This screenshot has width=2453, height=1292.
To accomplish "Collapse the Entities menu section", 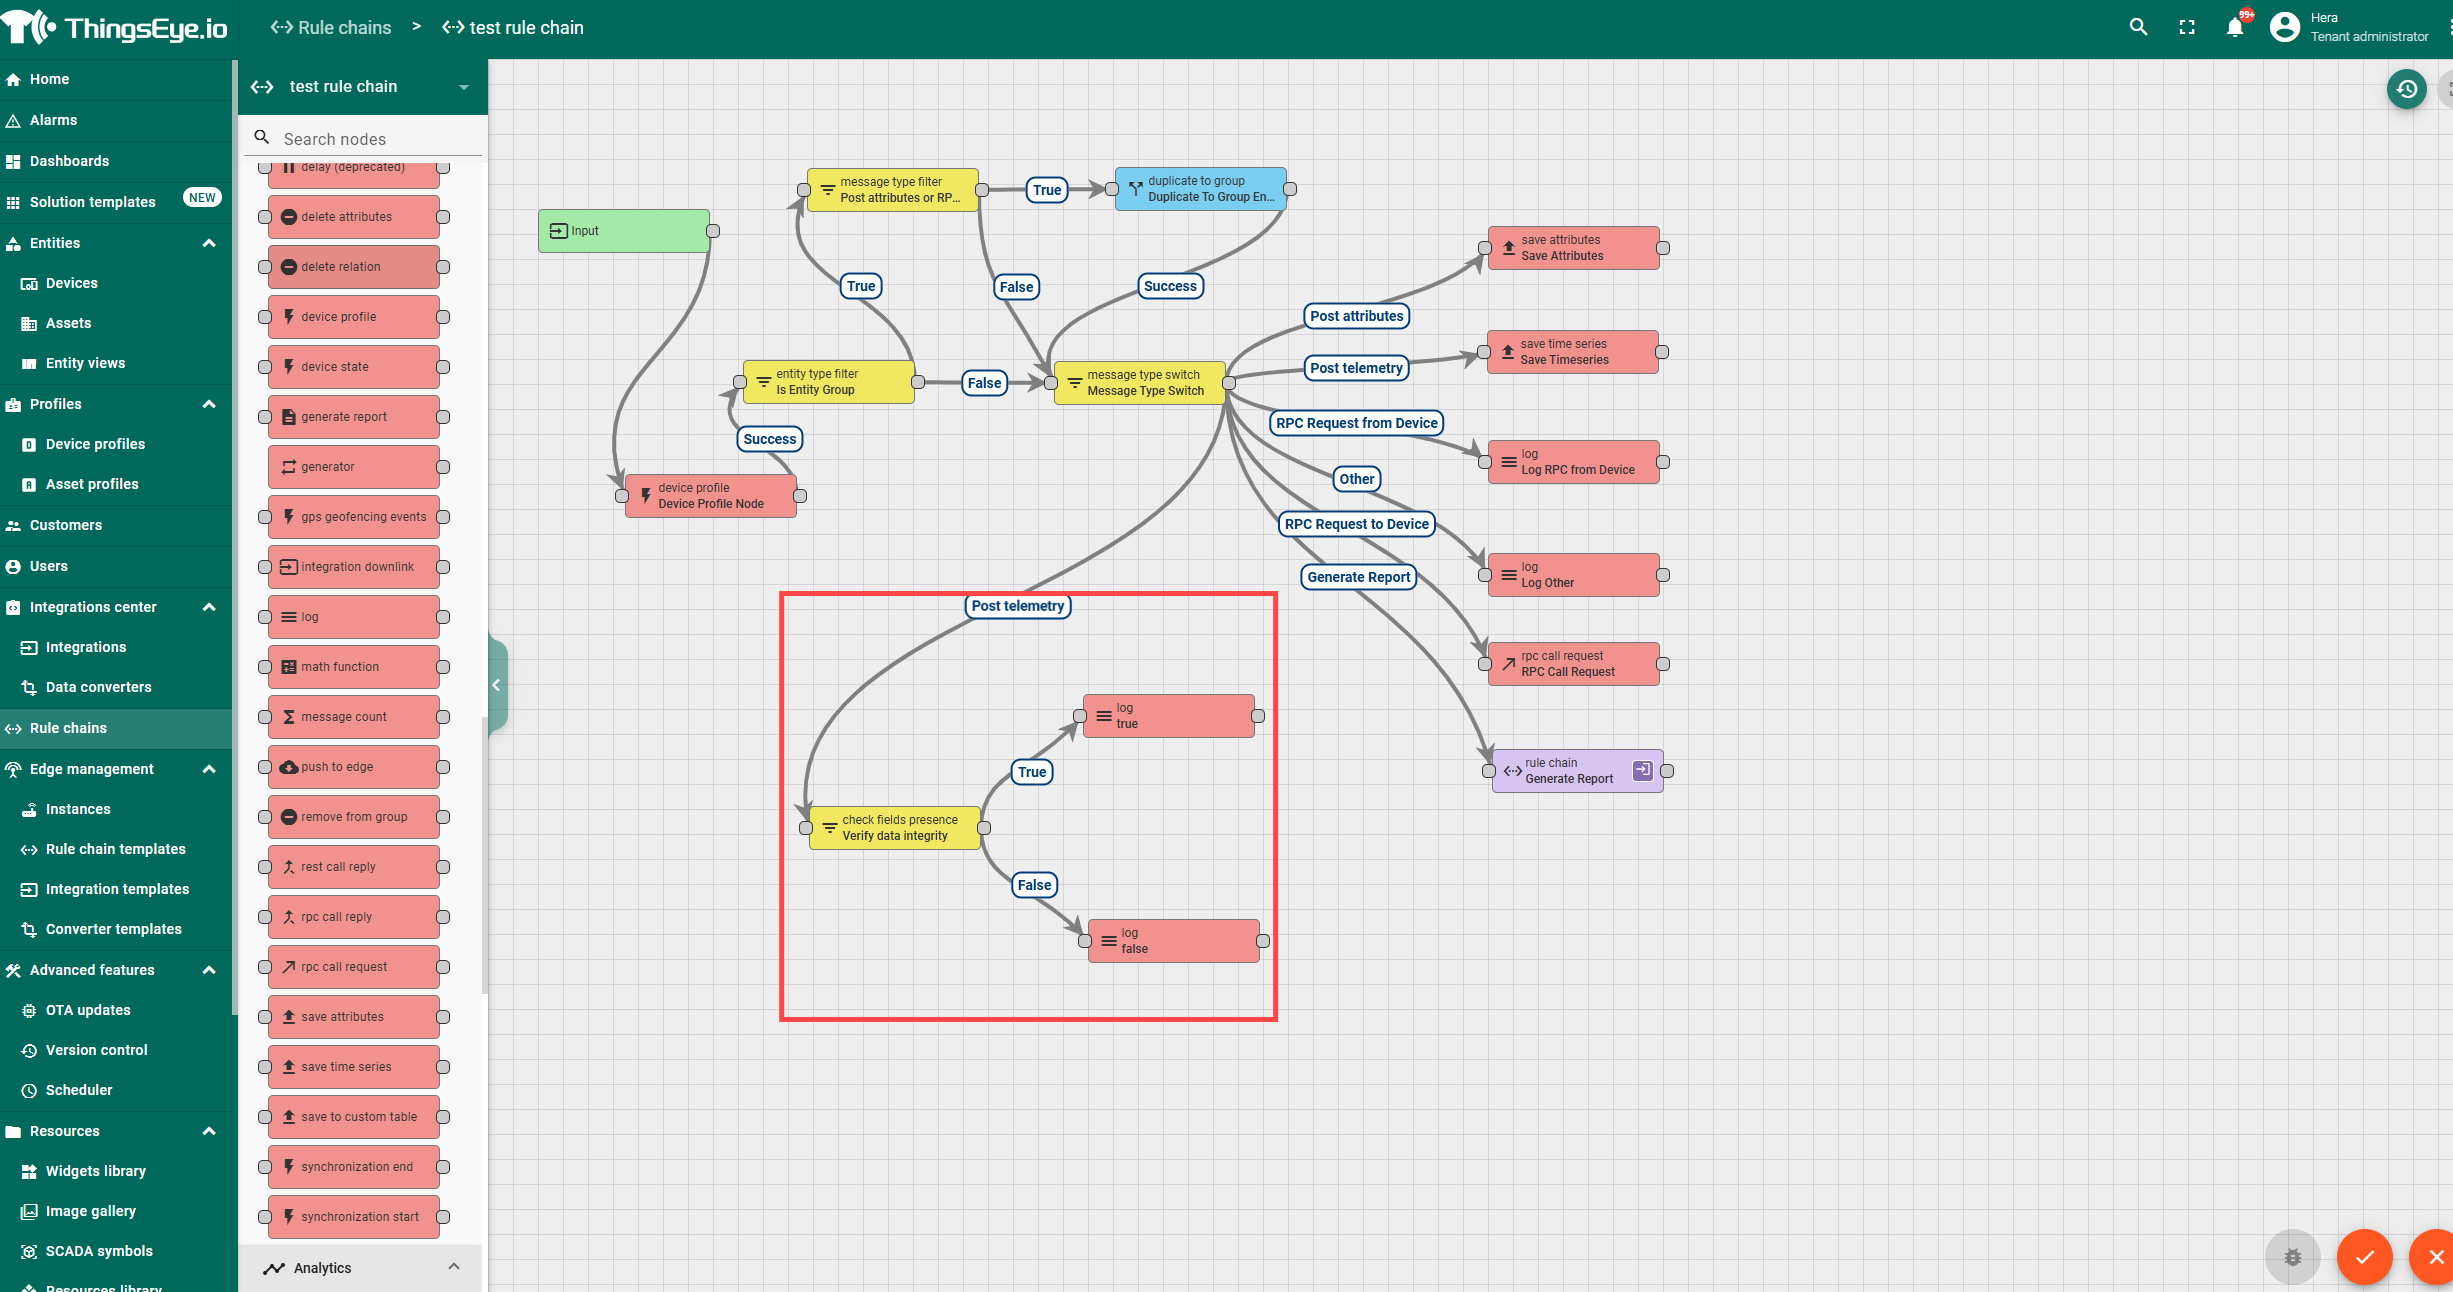I will tap(209, 243).
